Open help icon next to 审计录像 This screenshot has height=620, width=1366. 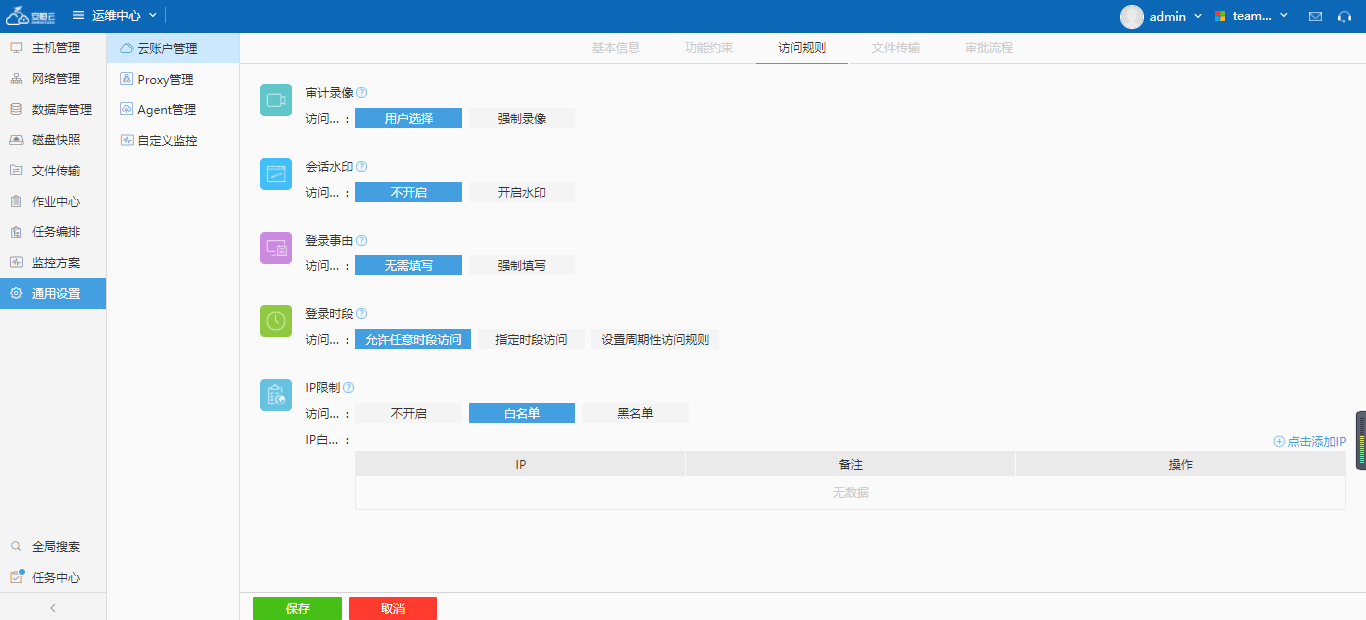click(x=361, y=93)
